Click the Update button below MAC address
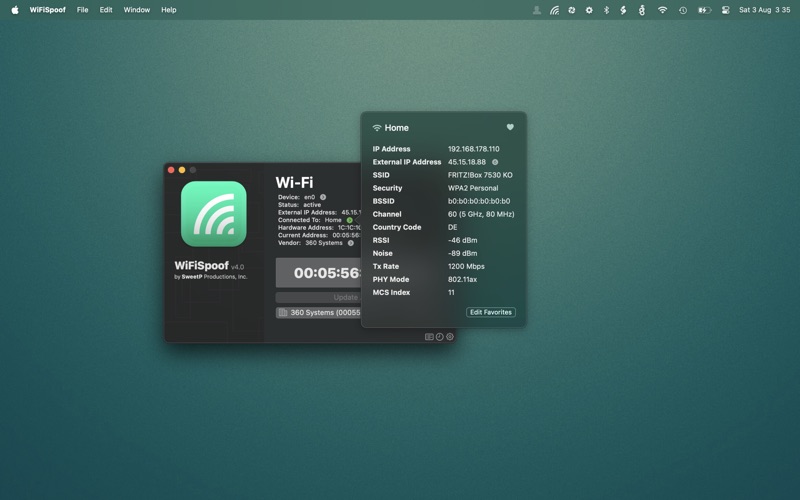Image resolution: width=800 pixels, height=500 pixels. click(318, 297)
